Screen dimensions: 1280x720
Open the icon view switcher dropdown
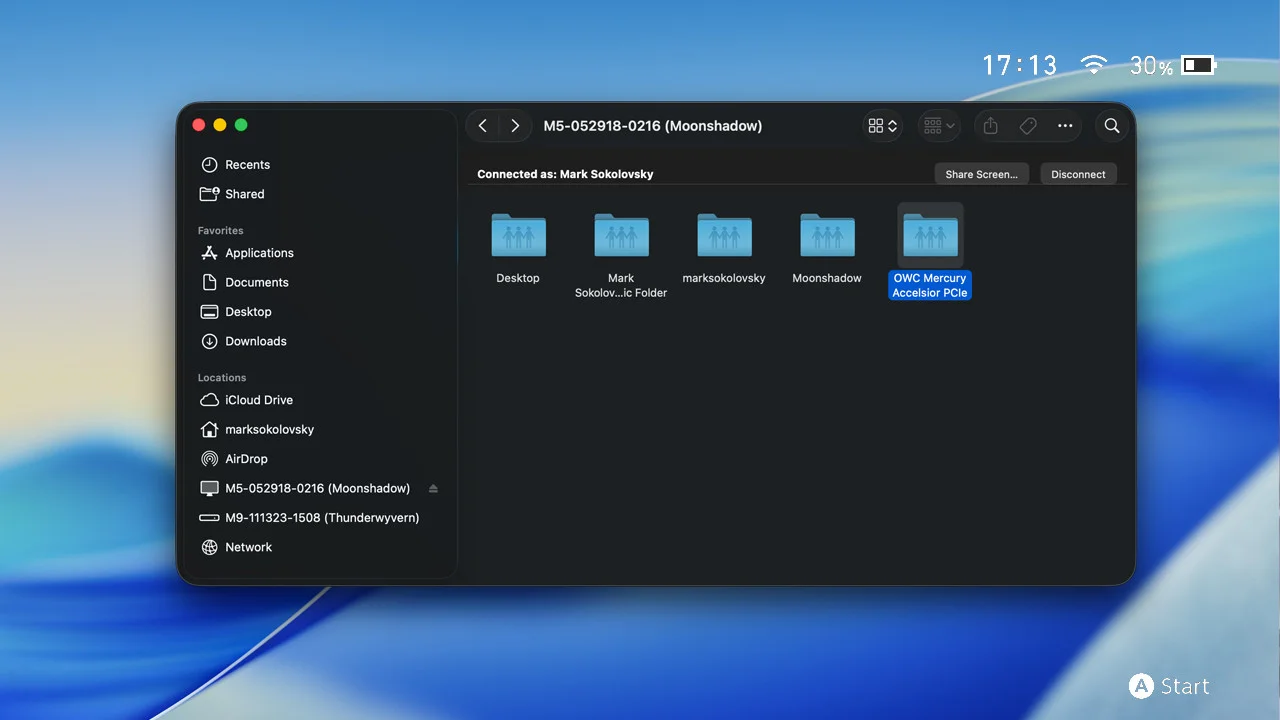(883, 126)
